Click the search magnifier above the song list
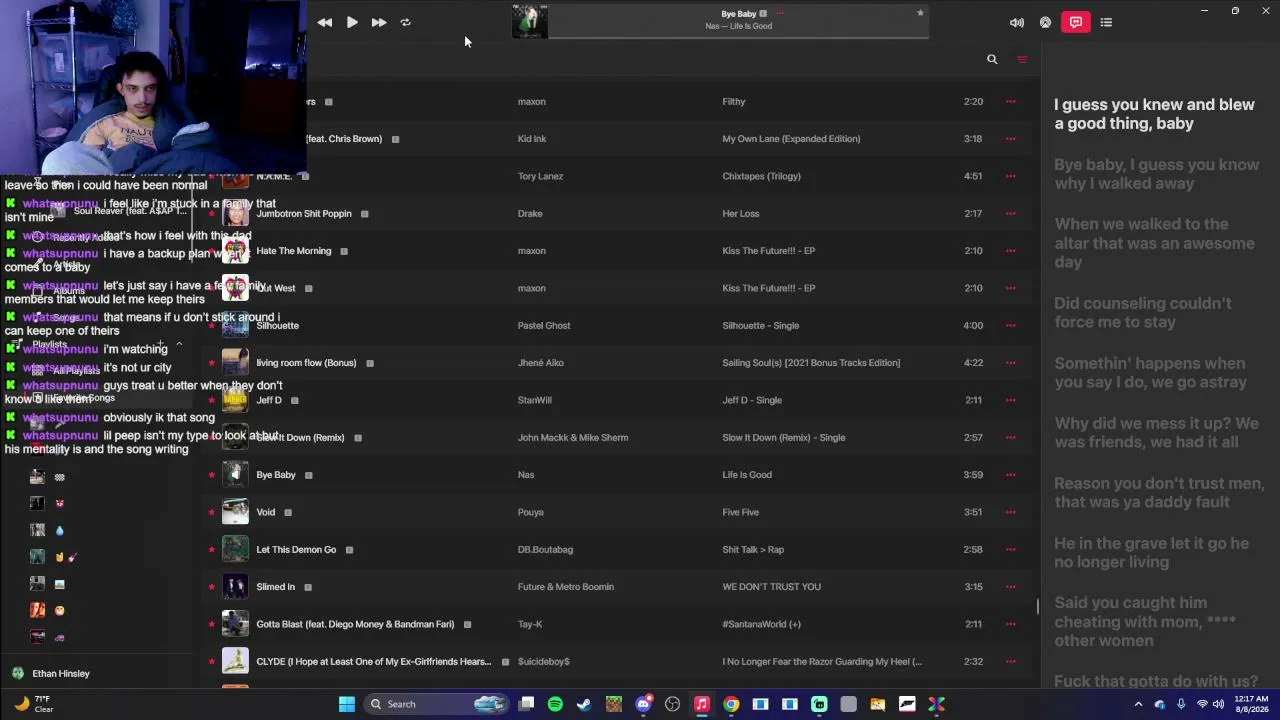 (992, 59)
